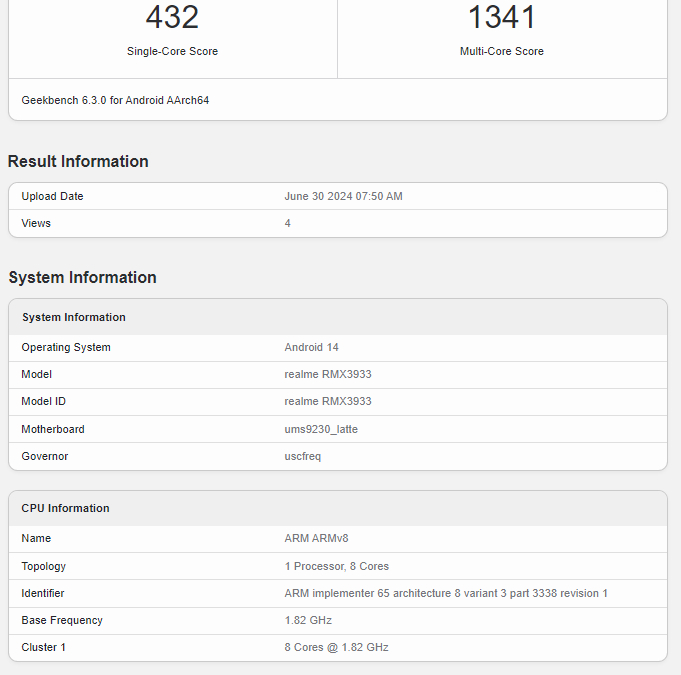Click the multi-core score 1341
Viewport: 681px width, 675px height.
pos(502,17)
